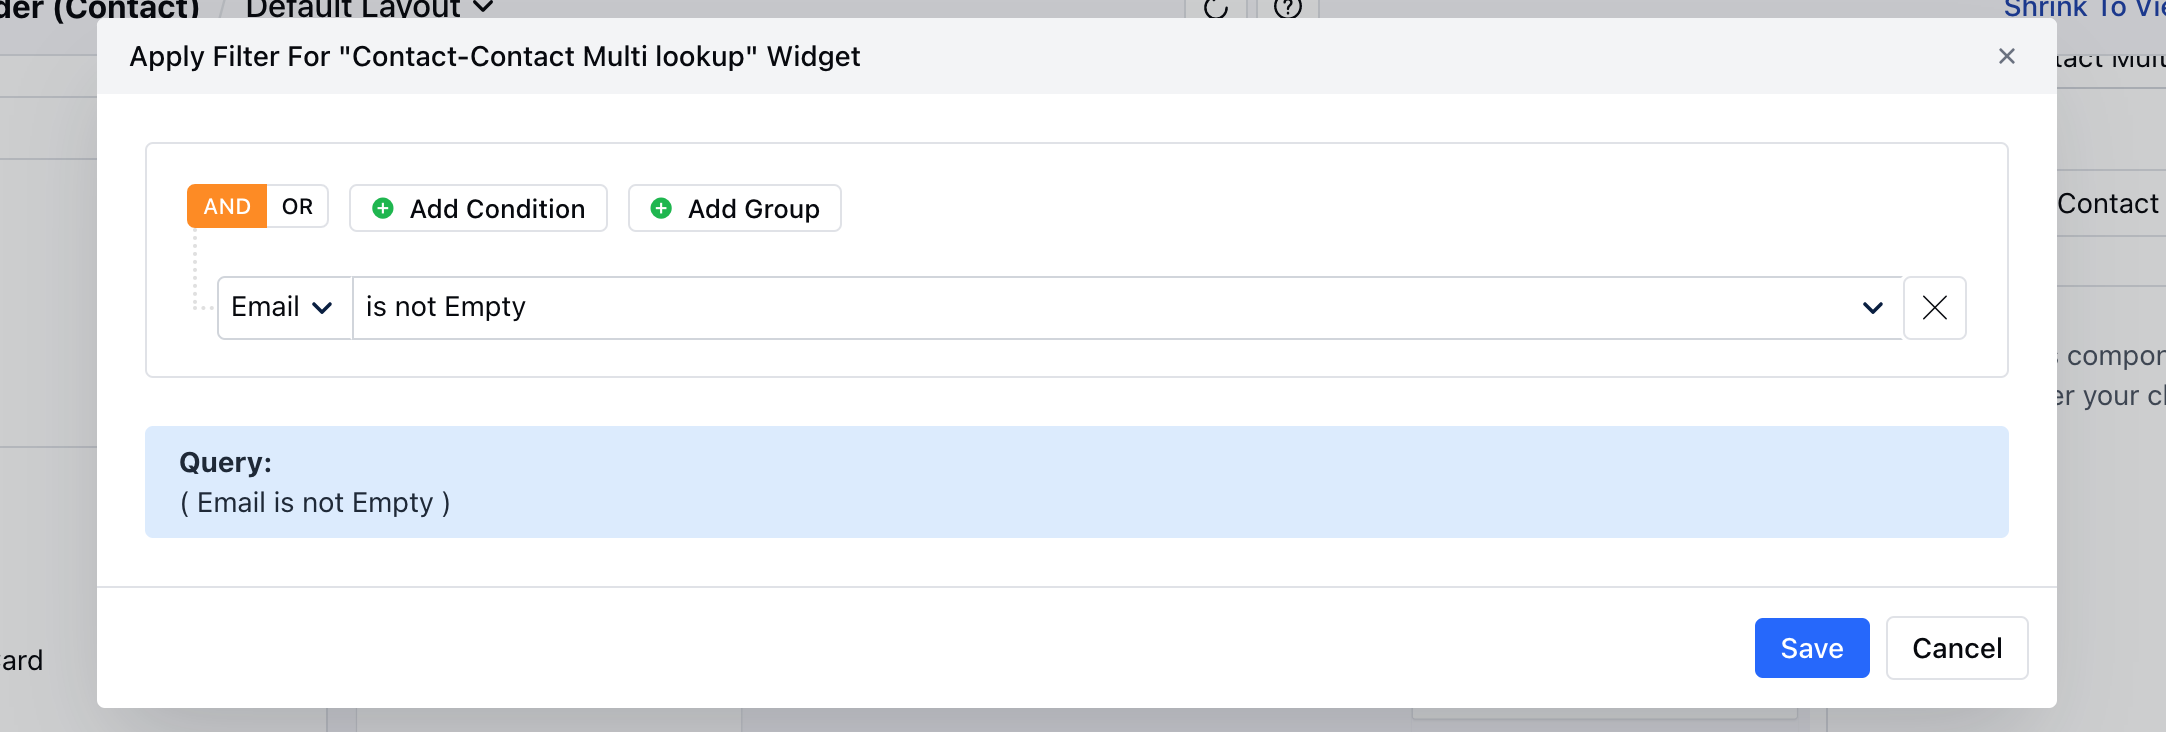Viewport: 2166px width, 732px height.
Task: Expand operator list via right chevron arrow
Action: (x=1873, y=308)
